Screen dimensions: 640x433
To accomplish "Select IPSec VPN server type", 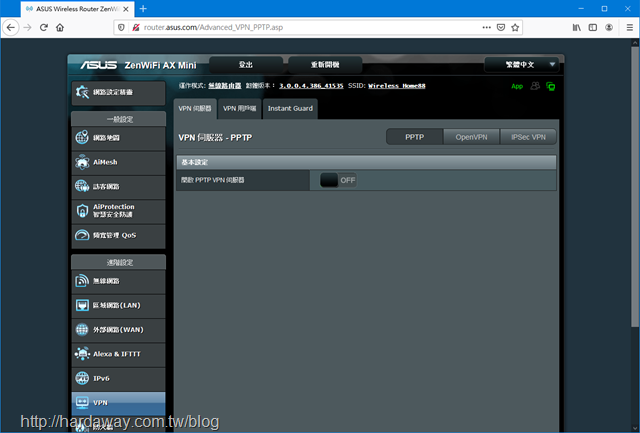I will (528, 137).
